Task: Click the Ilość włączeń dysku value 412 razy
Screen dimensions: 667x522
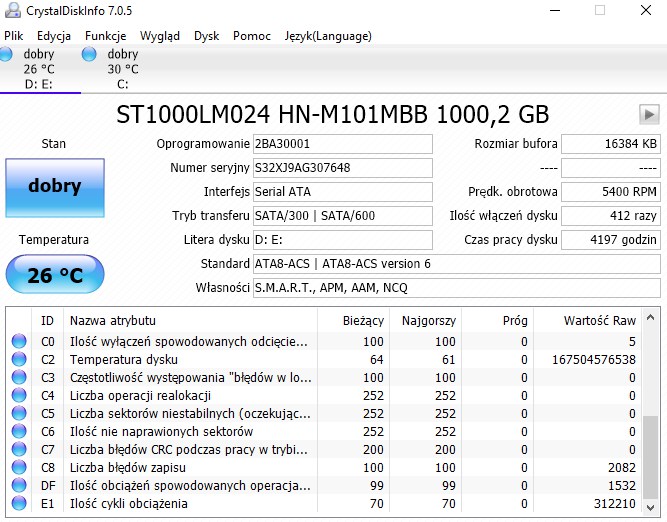Action: click(x=611, y=215)
